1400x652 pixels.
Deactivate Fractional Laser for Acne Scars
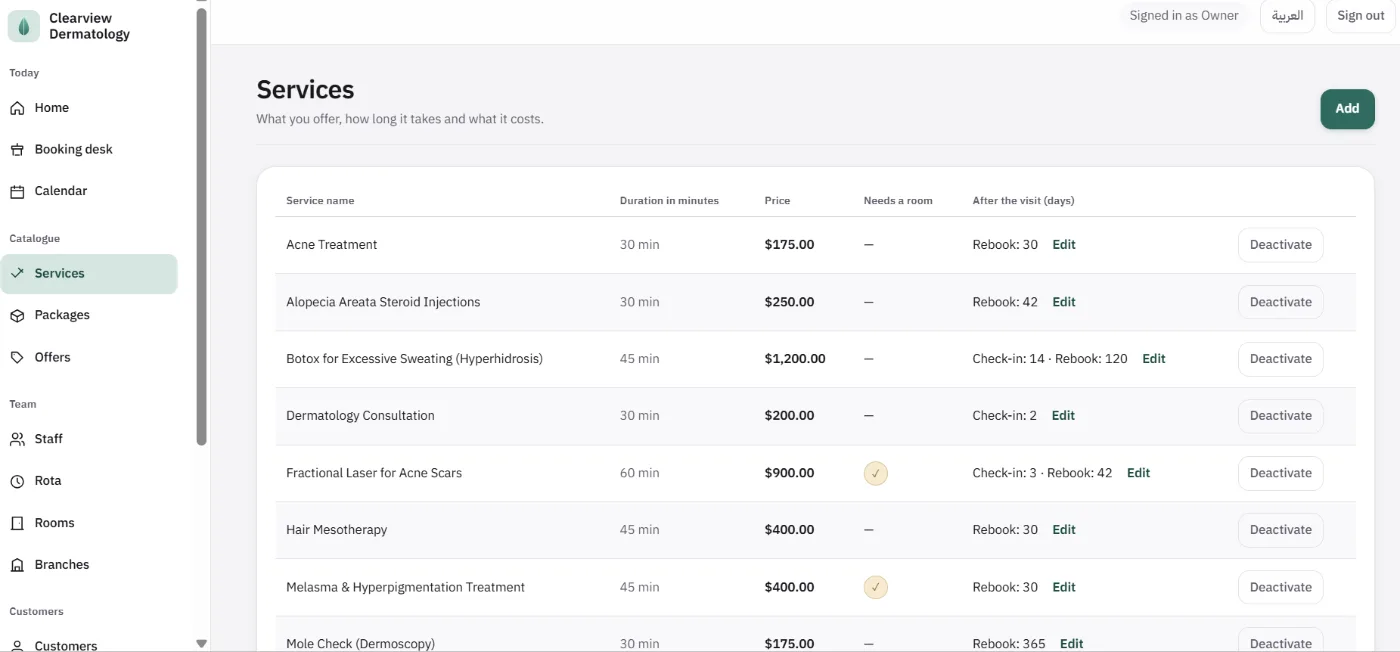tap(1280, 473)
